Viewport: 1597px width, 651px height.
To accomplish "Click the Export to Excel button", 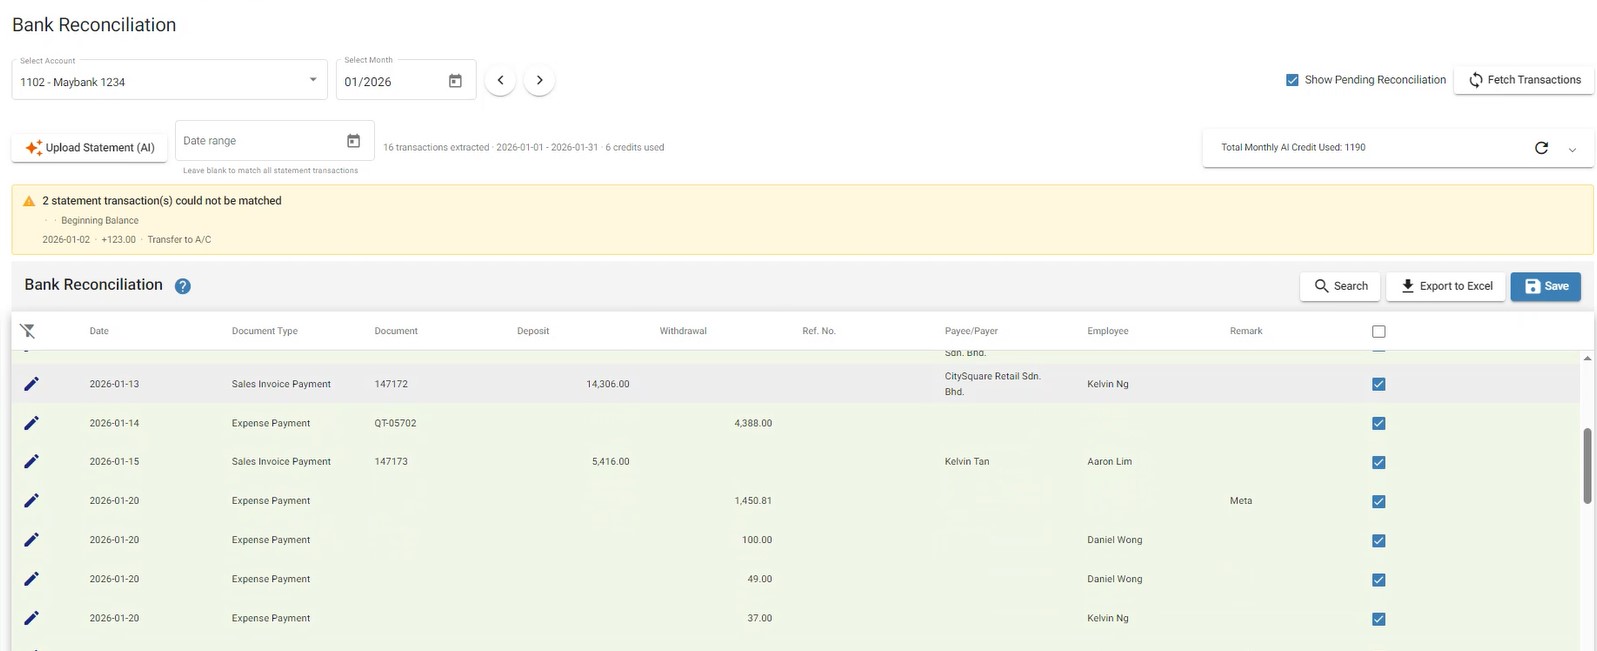I will coord(1446,286).
